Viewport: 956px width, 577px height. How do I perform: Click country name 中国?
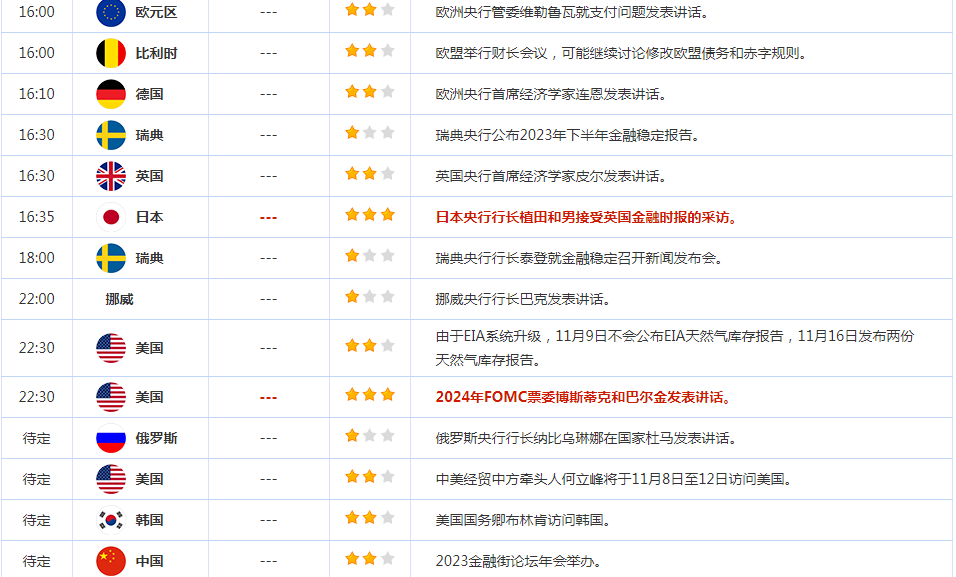(x=149, y=561)
